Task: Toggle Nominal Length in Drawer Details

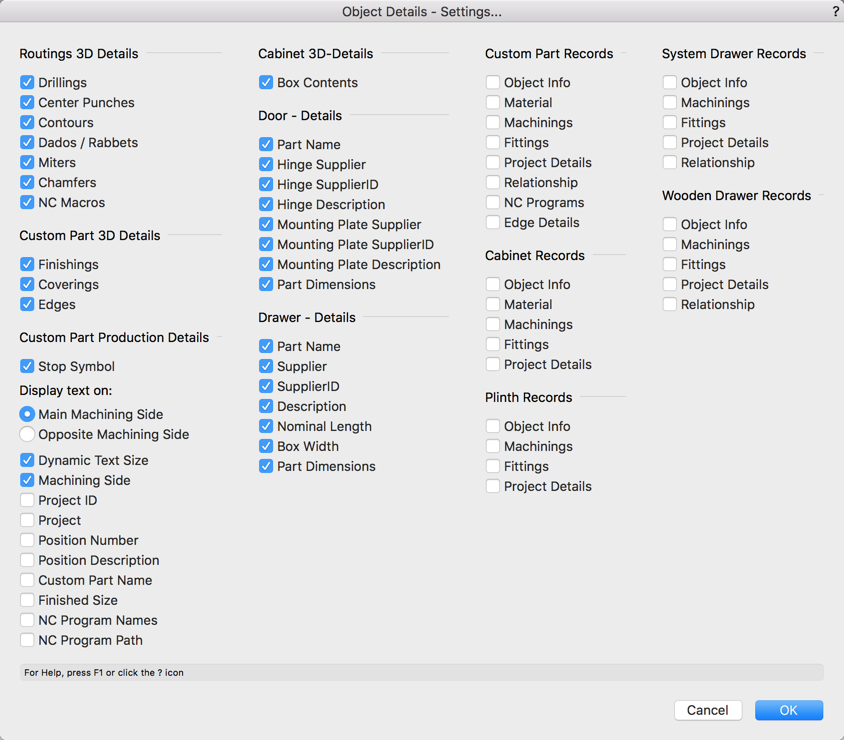Action: tap(266, 426)
